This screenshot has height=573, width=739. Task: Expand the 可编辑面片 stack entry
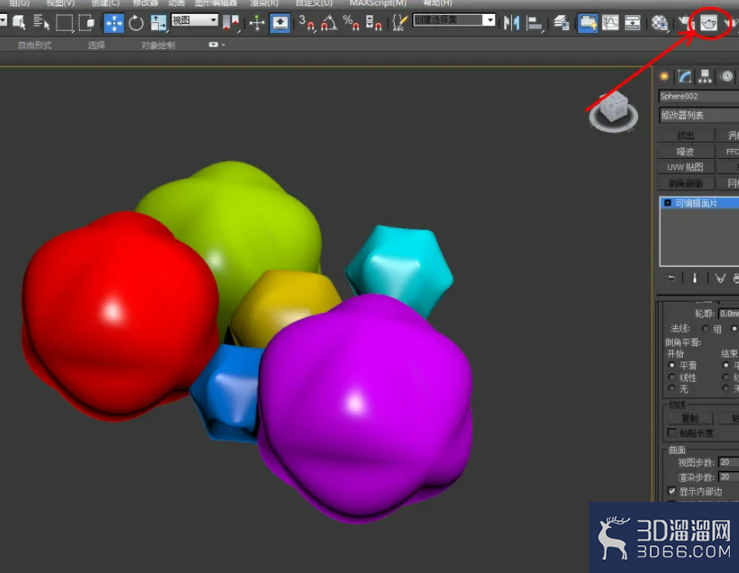click(667, 203)
